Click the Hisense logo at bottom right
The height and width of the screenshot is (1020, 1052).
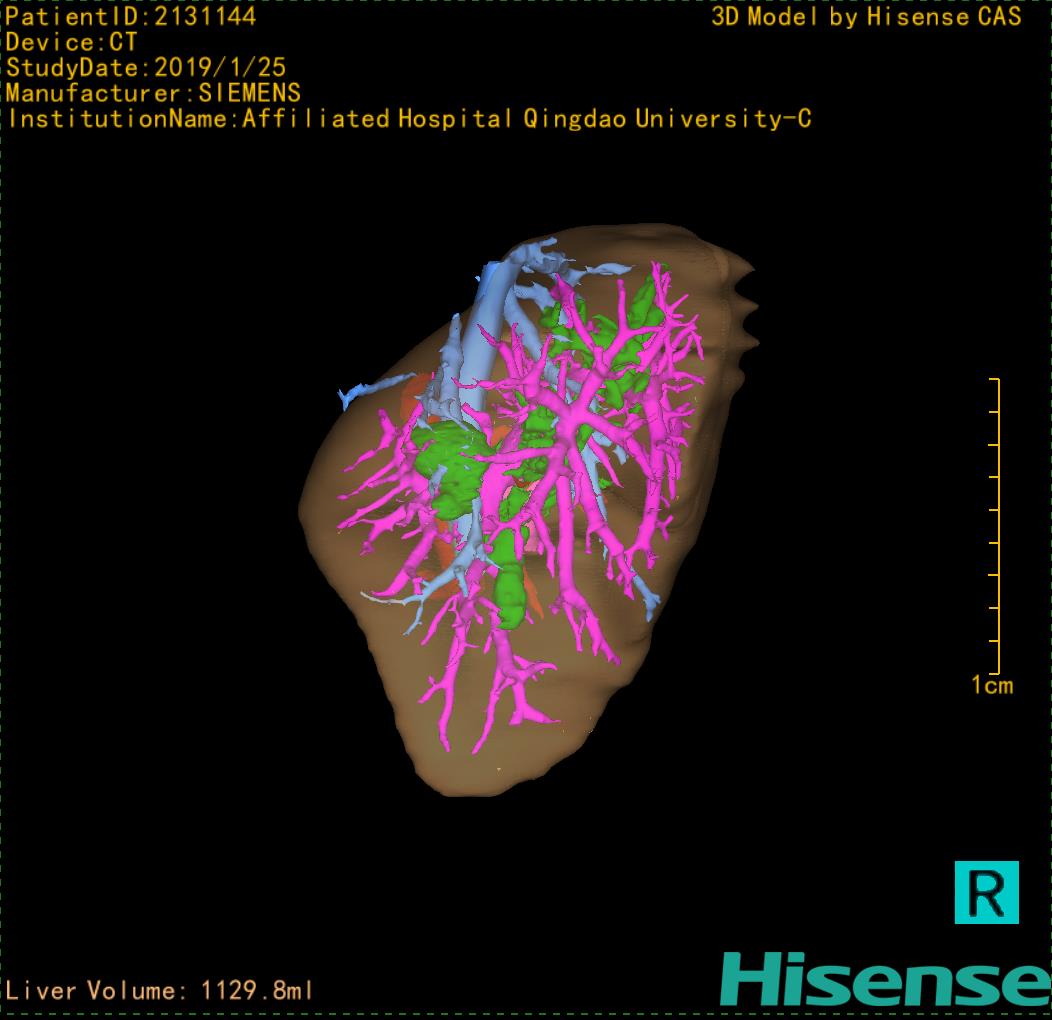point(885,978)
